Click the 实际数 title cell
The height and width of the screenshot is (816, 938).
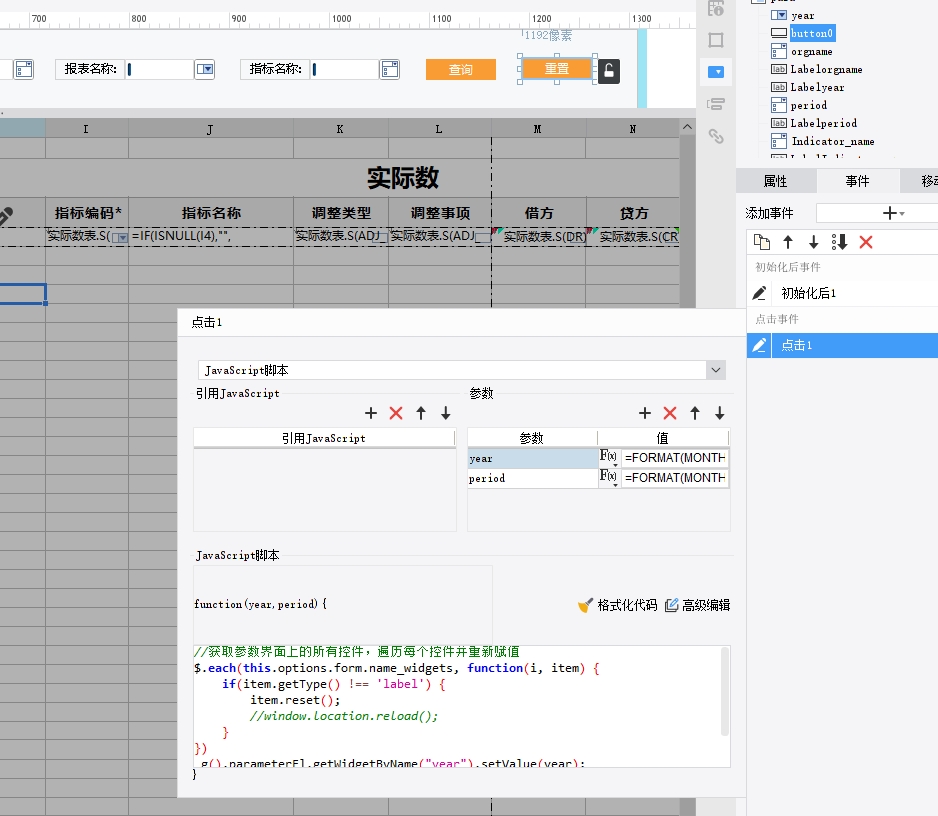pos(403,178)
